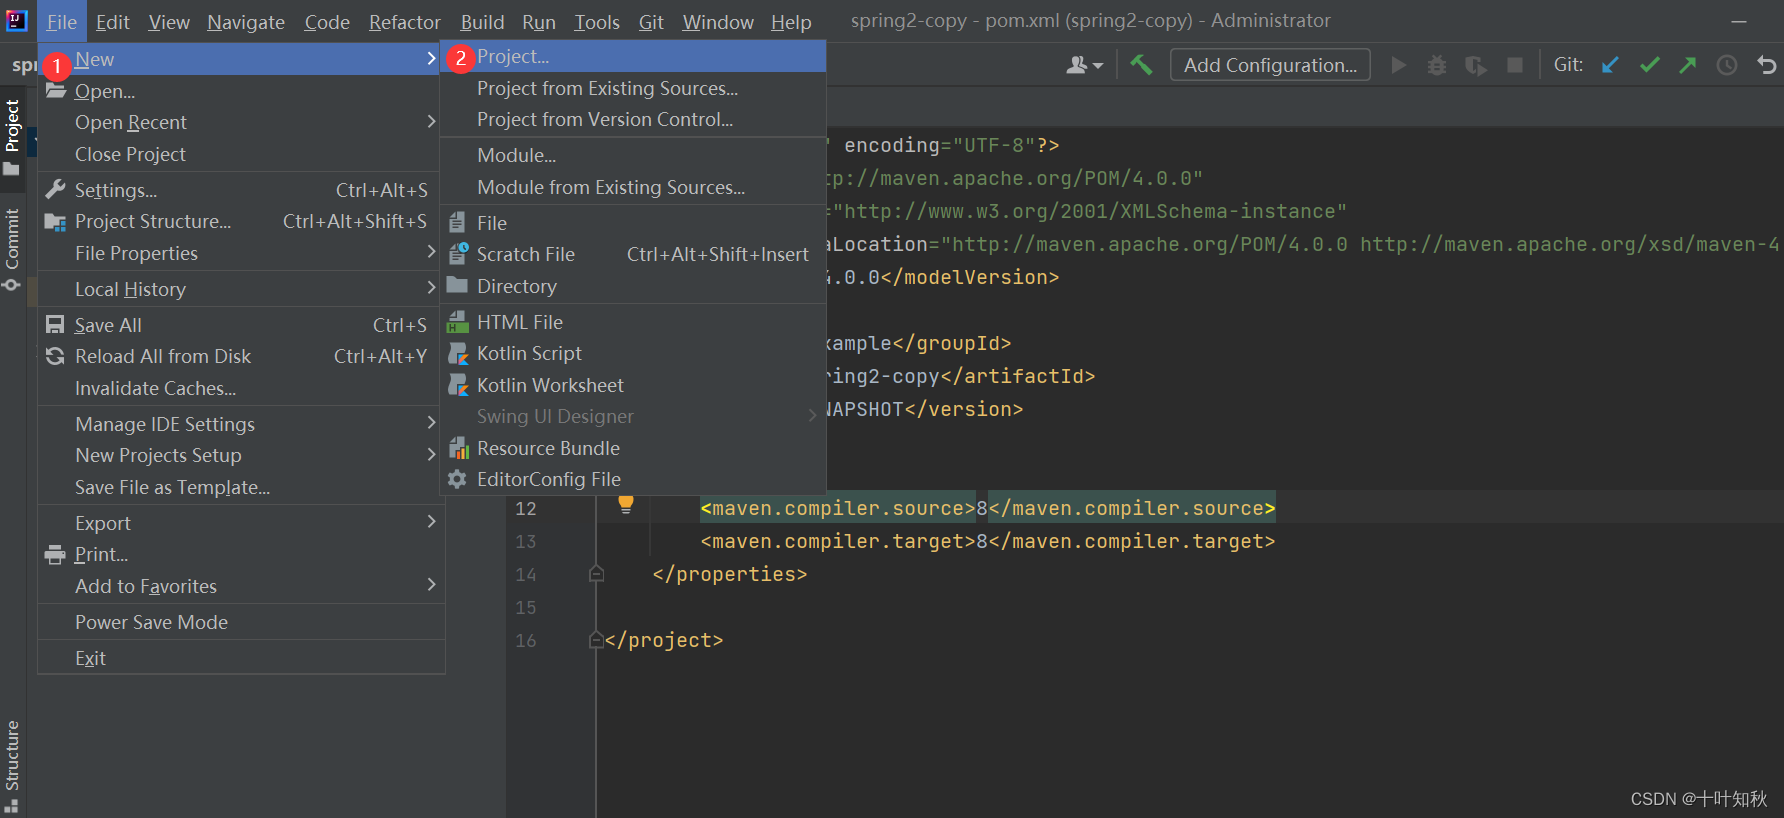Open Project Structure... dialog
This screenshot has height=818, width=1784.
pyautogui.click(x=241, y=221)
